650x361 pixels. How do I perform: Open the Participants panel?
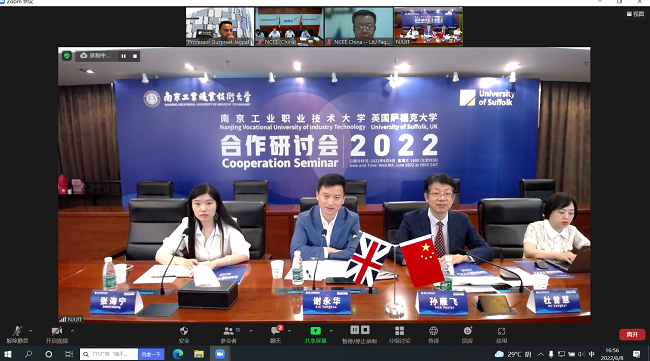(228, 334)
